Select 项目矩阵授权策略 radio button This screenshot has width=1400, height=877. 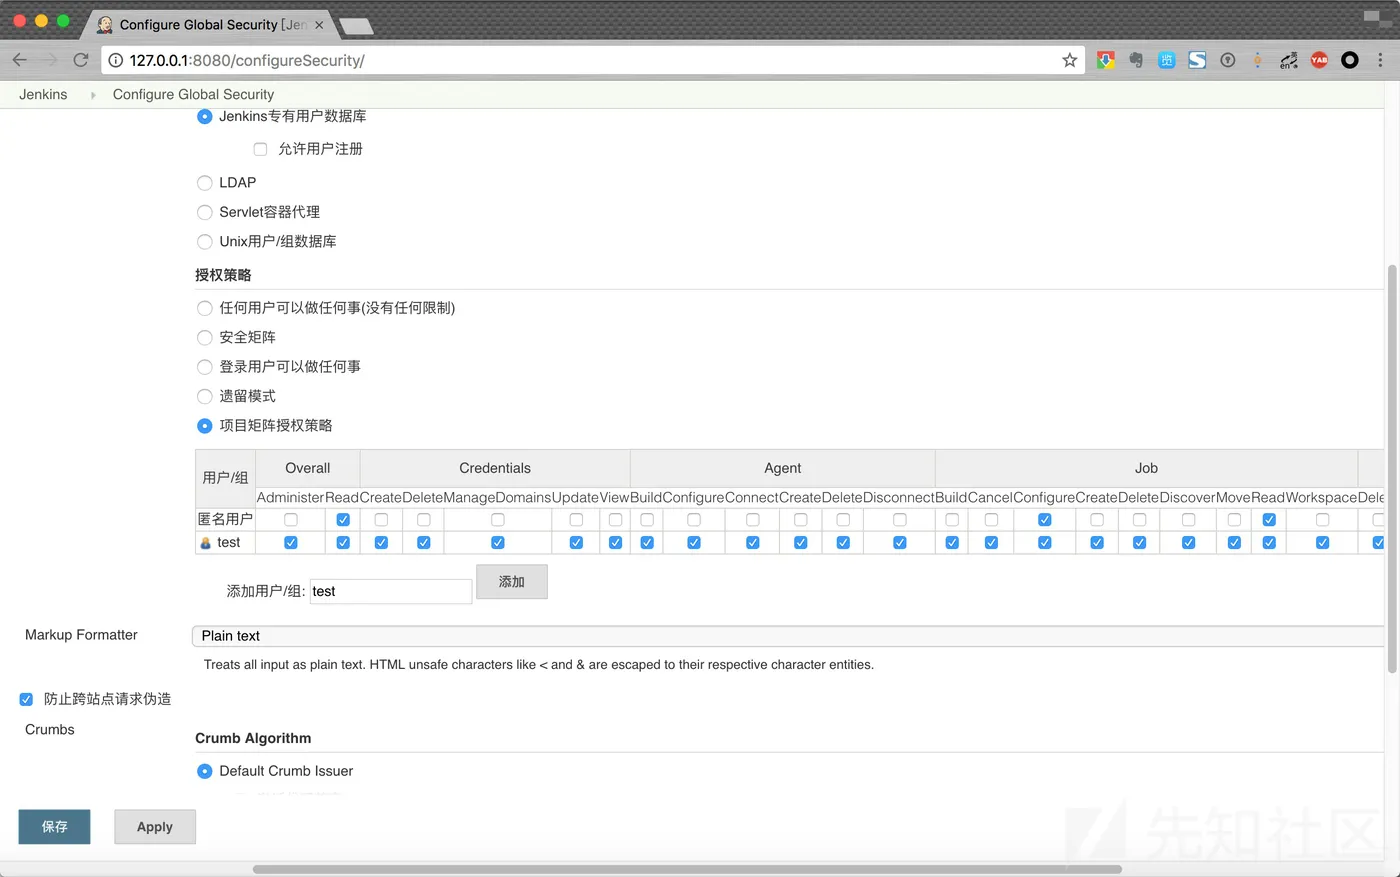click(205, 426)
